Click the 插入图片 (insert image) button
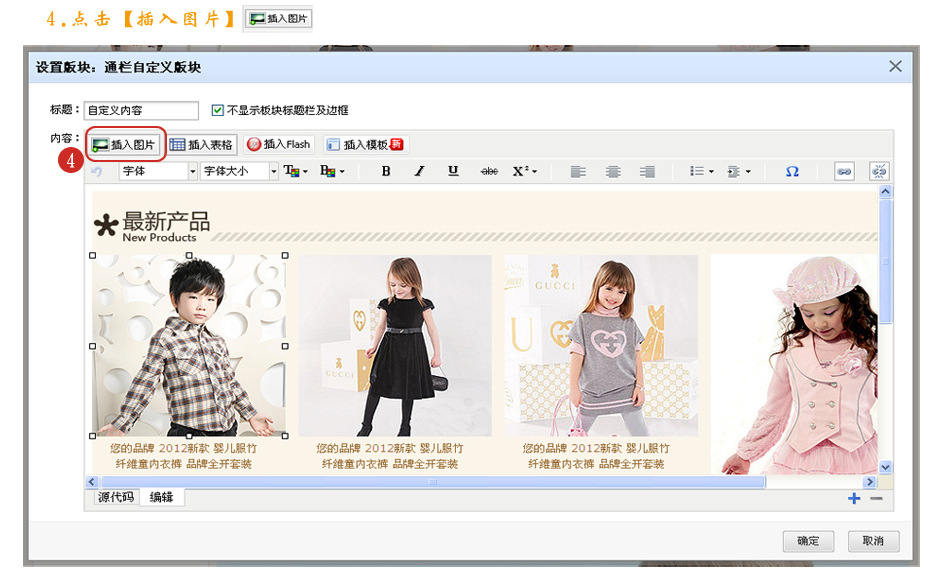950x577 pixels. click(124, 145)
